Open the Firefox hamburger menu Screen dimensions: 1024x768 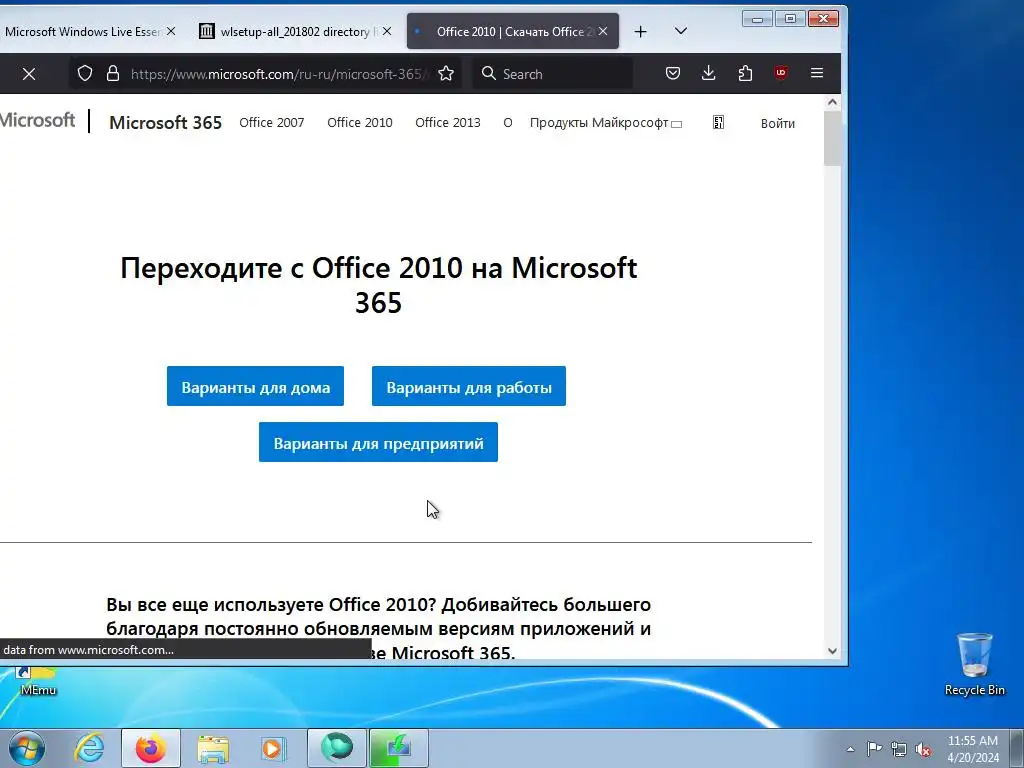point(817,73)
